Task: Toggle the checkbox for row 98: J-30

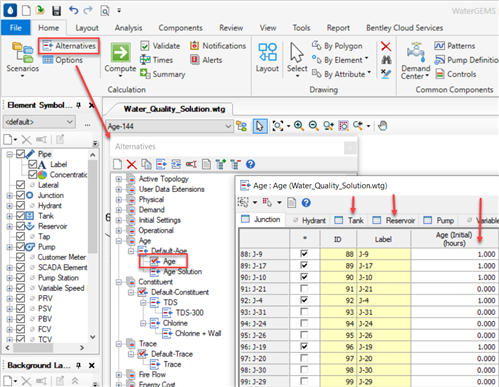Action: (304, 369)
